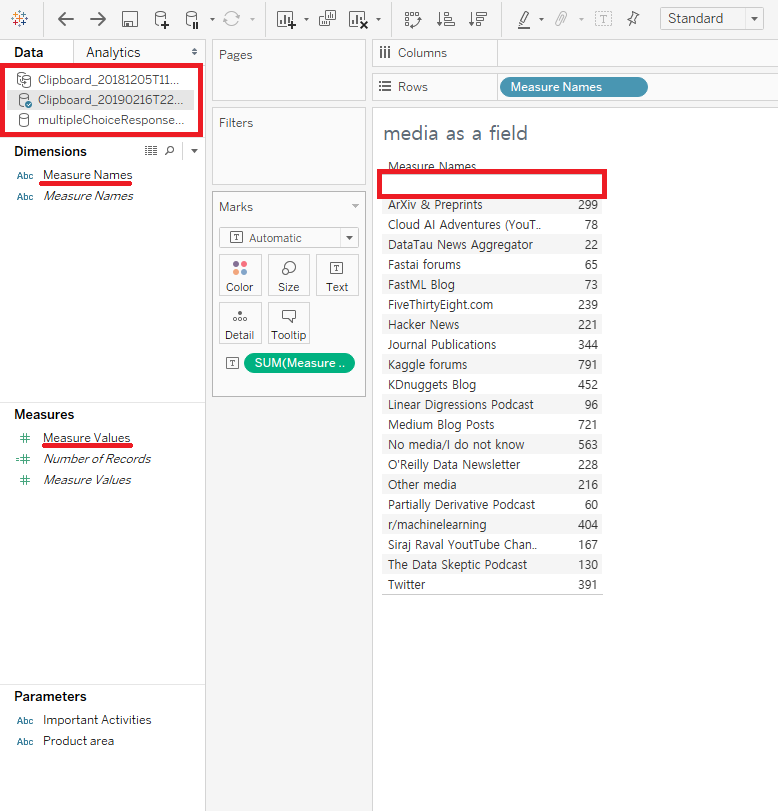Click the Measure Names pill on Rows
Screen dimensions: 778x811
(x=574, y=87)
